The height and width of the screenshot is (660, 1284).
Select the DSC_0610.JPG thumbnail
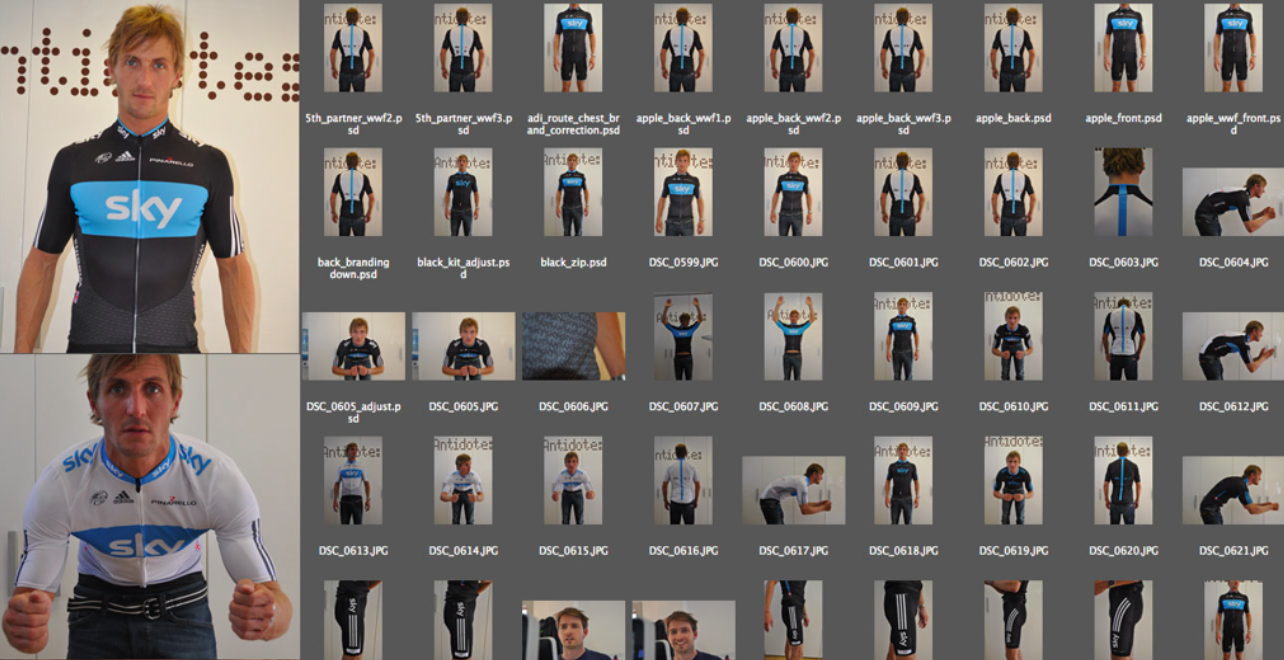pos(1013,336)
